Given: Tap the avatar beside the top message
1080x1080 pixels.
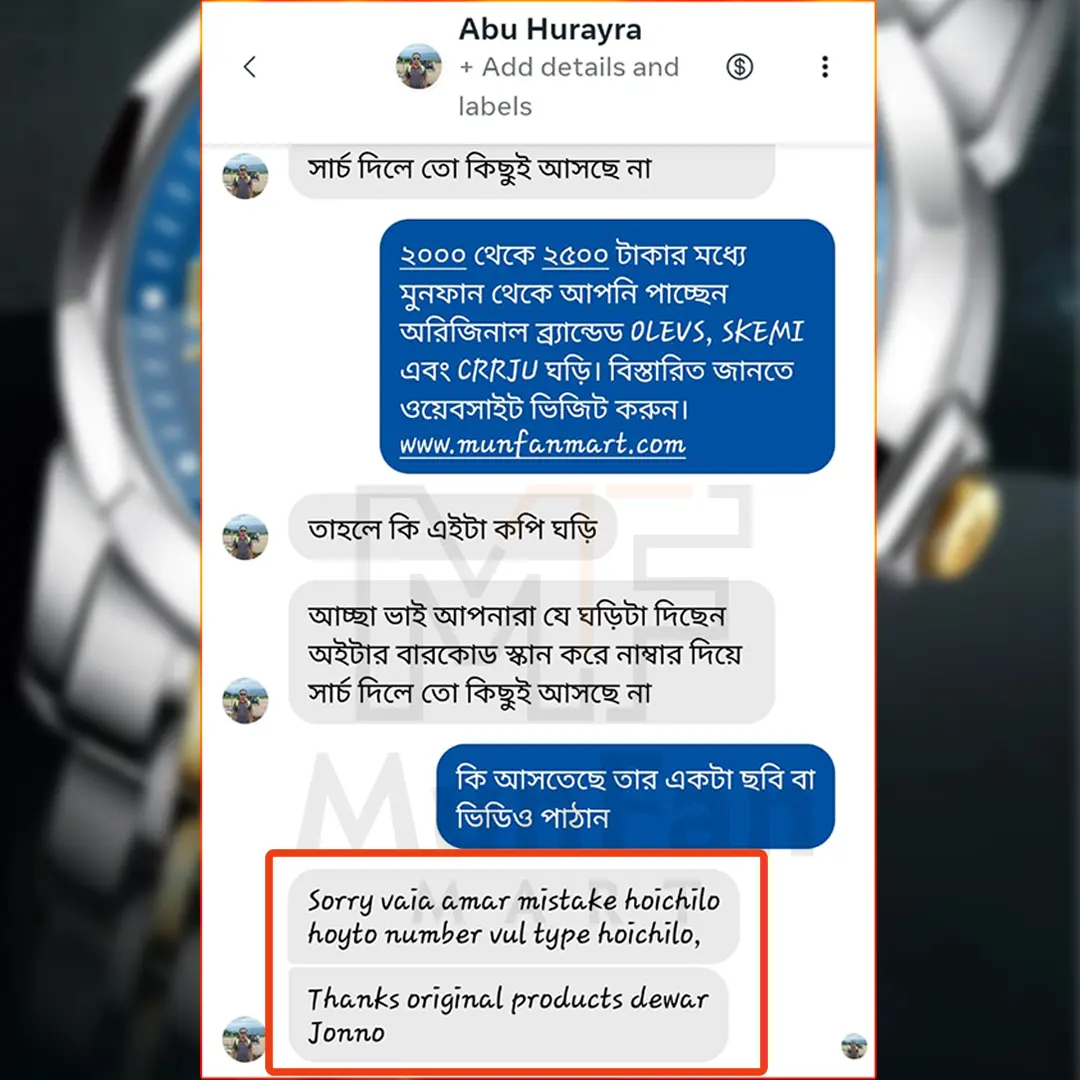Looking at the screenshot, I should point(245,176).
